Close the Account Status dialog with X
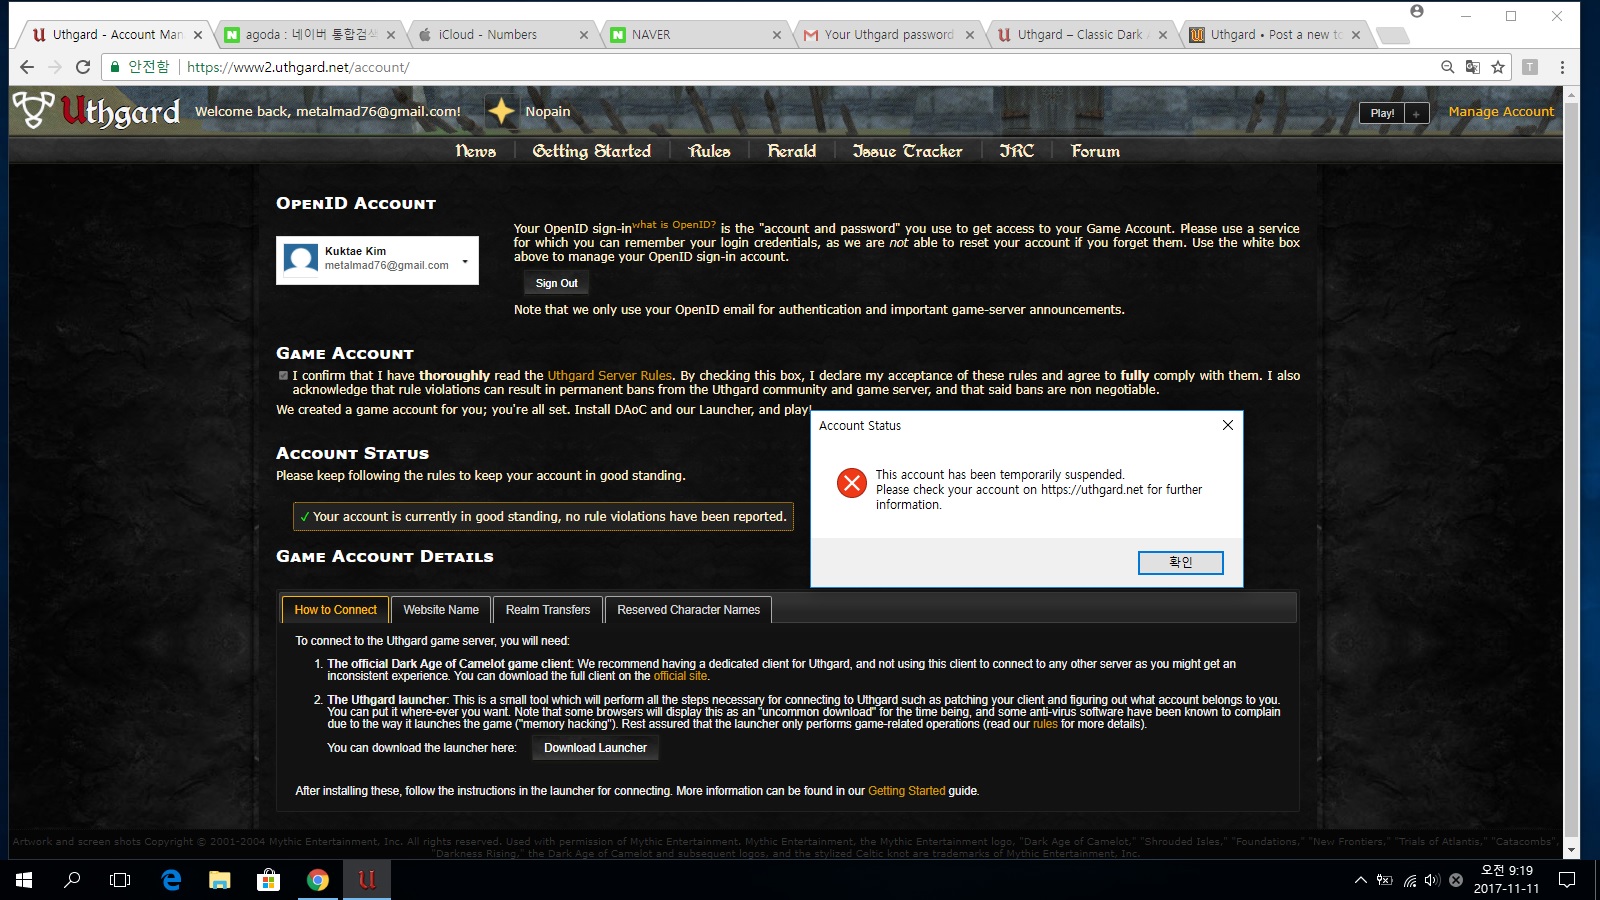Image resolution: width=1600 pixels, height=900 pixels. click(x=1227, y=425)
